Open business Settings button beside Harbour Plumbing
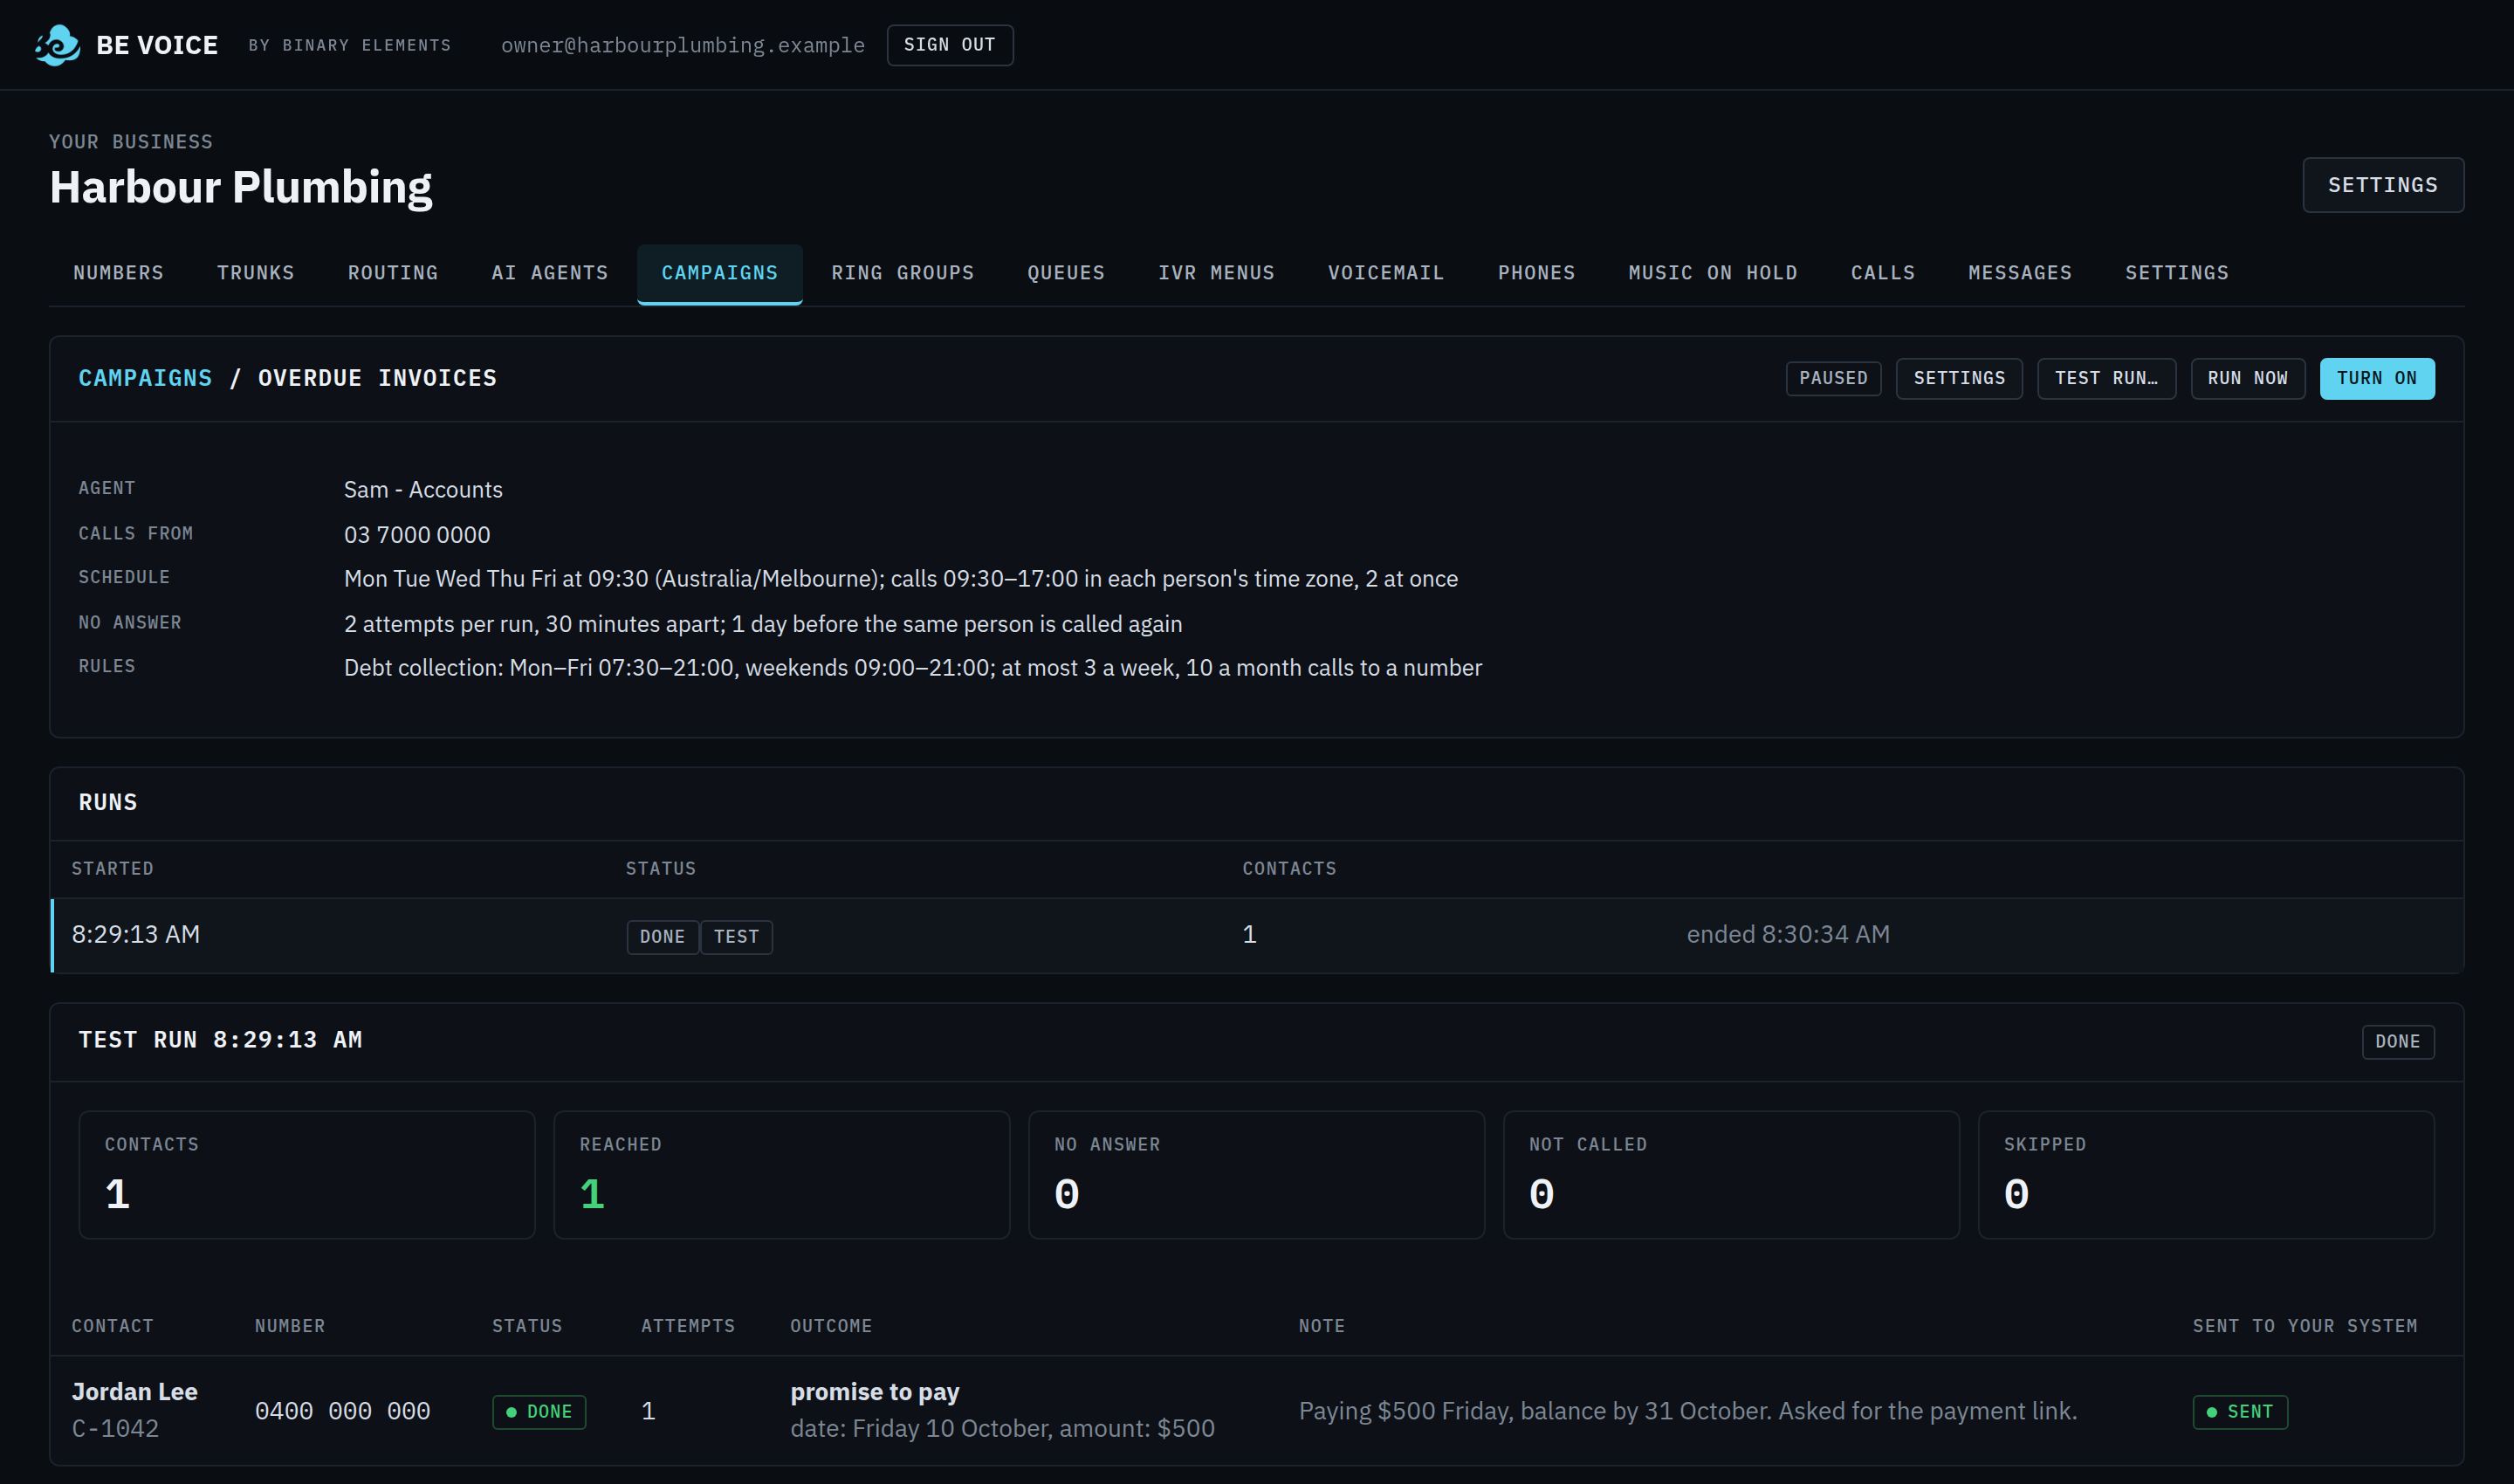2514x1484 pixels. (x=2382, y=185)
